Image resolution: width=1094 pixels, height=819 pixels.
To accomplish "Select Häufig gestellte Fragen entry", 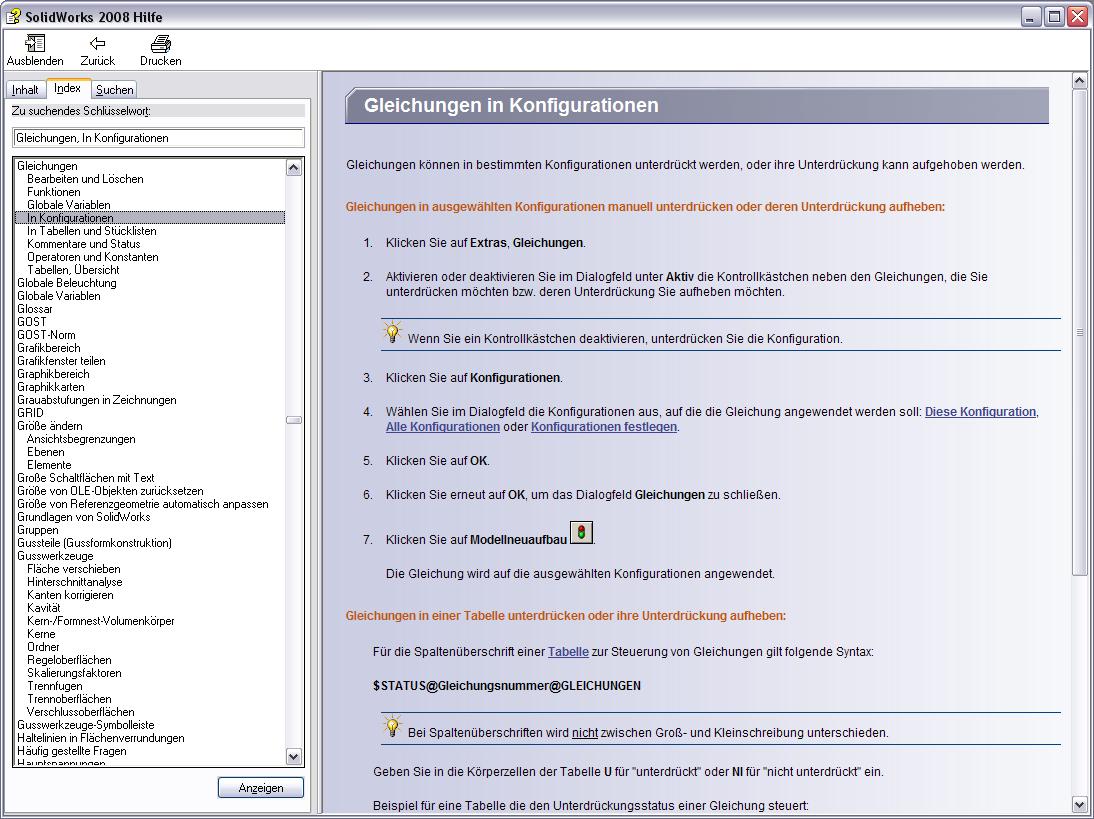I will tap(72, 752).
